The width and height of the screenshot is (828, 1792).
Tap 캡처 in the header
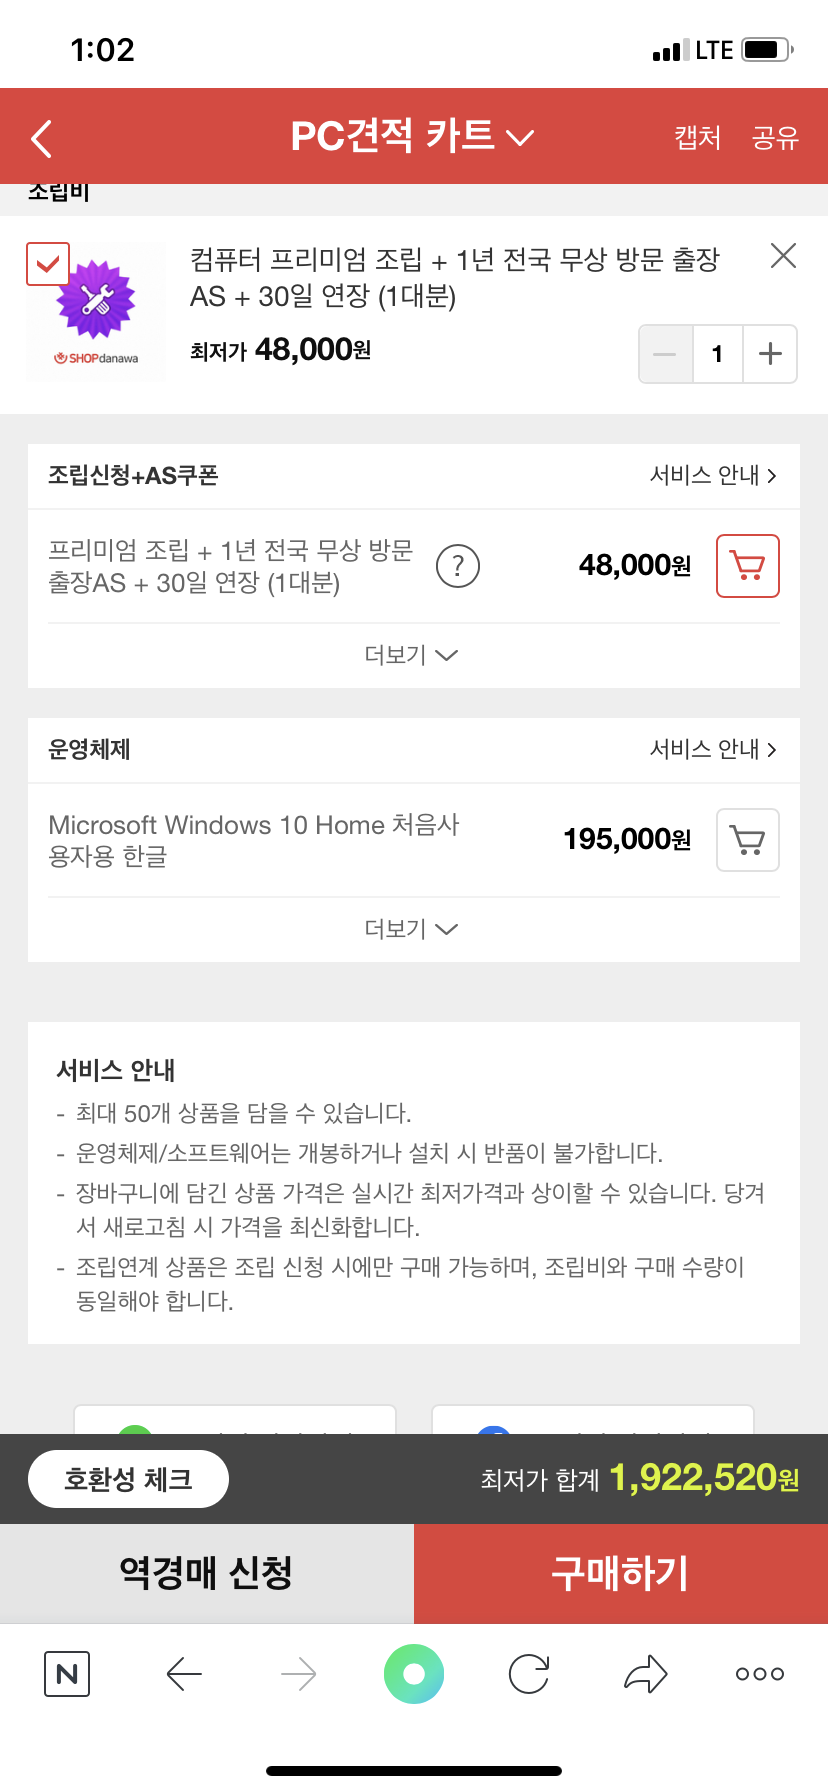[697, 137]
